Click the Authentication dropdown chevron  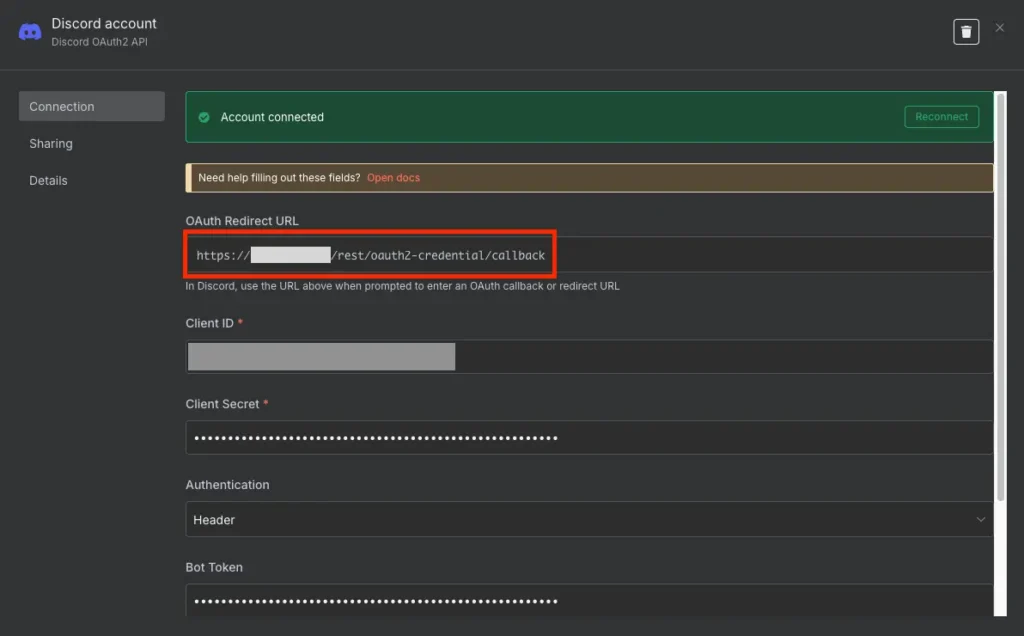(980, 519)
